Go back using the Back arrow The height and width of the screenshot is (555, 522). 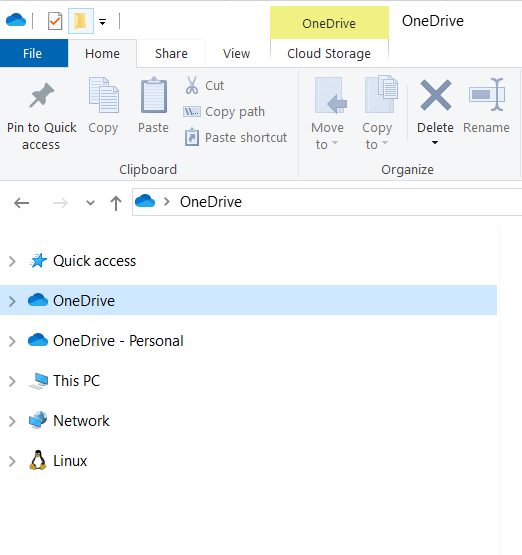[x=22, y=203]
